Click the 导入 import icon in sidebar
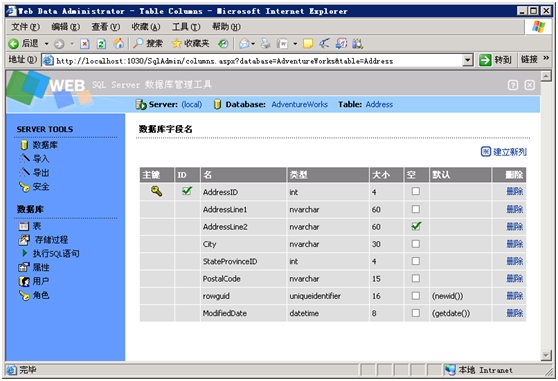This screenshot has width=558, height=381. point(24,158)
